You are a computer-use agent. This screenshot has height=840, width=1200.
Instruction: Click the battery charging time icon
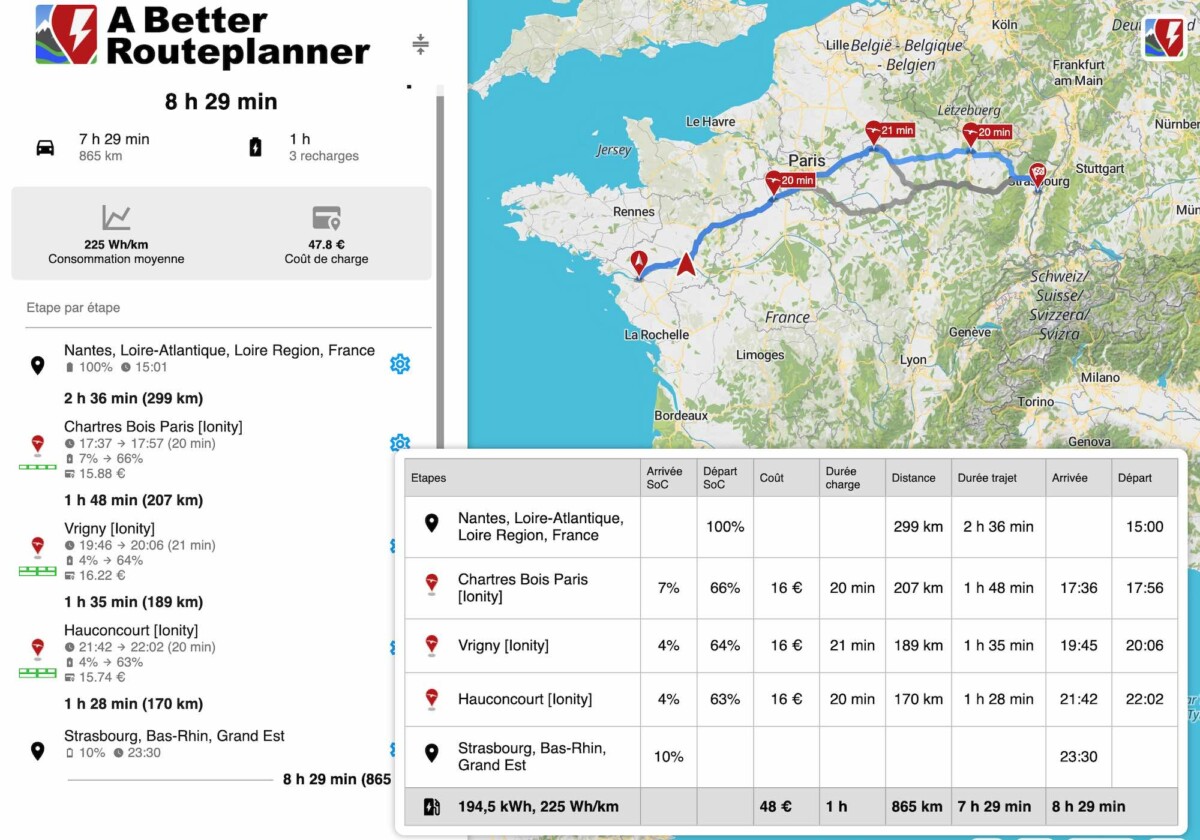pos(255,148)
